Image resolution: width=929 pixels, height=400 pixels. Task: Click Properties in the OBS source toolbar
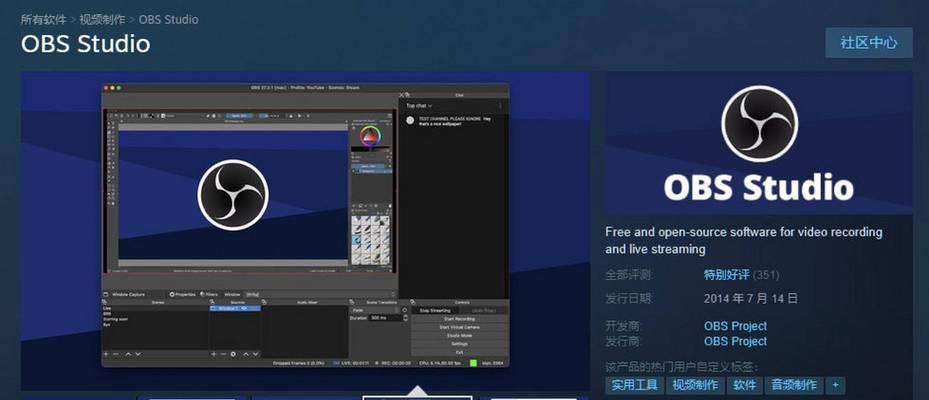coord(182,295)
